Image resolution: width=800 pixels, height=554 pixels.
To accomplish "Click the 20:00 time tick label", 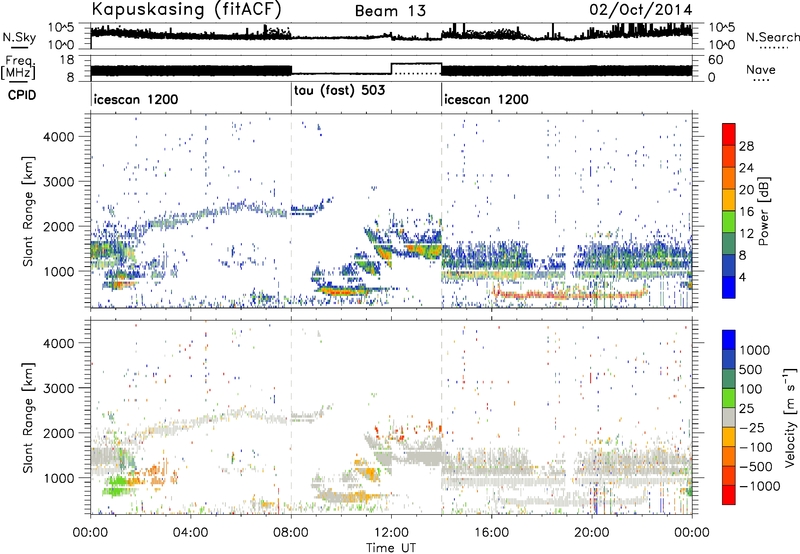I will (x=592, y=533).
